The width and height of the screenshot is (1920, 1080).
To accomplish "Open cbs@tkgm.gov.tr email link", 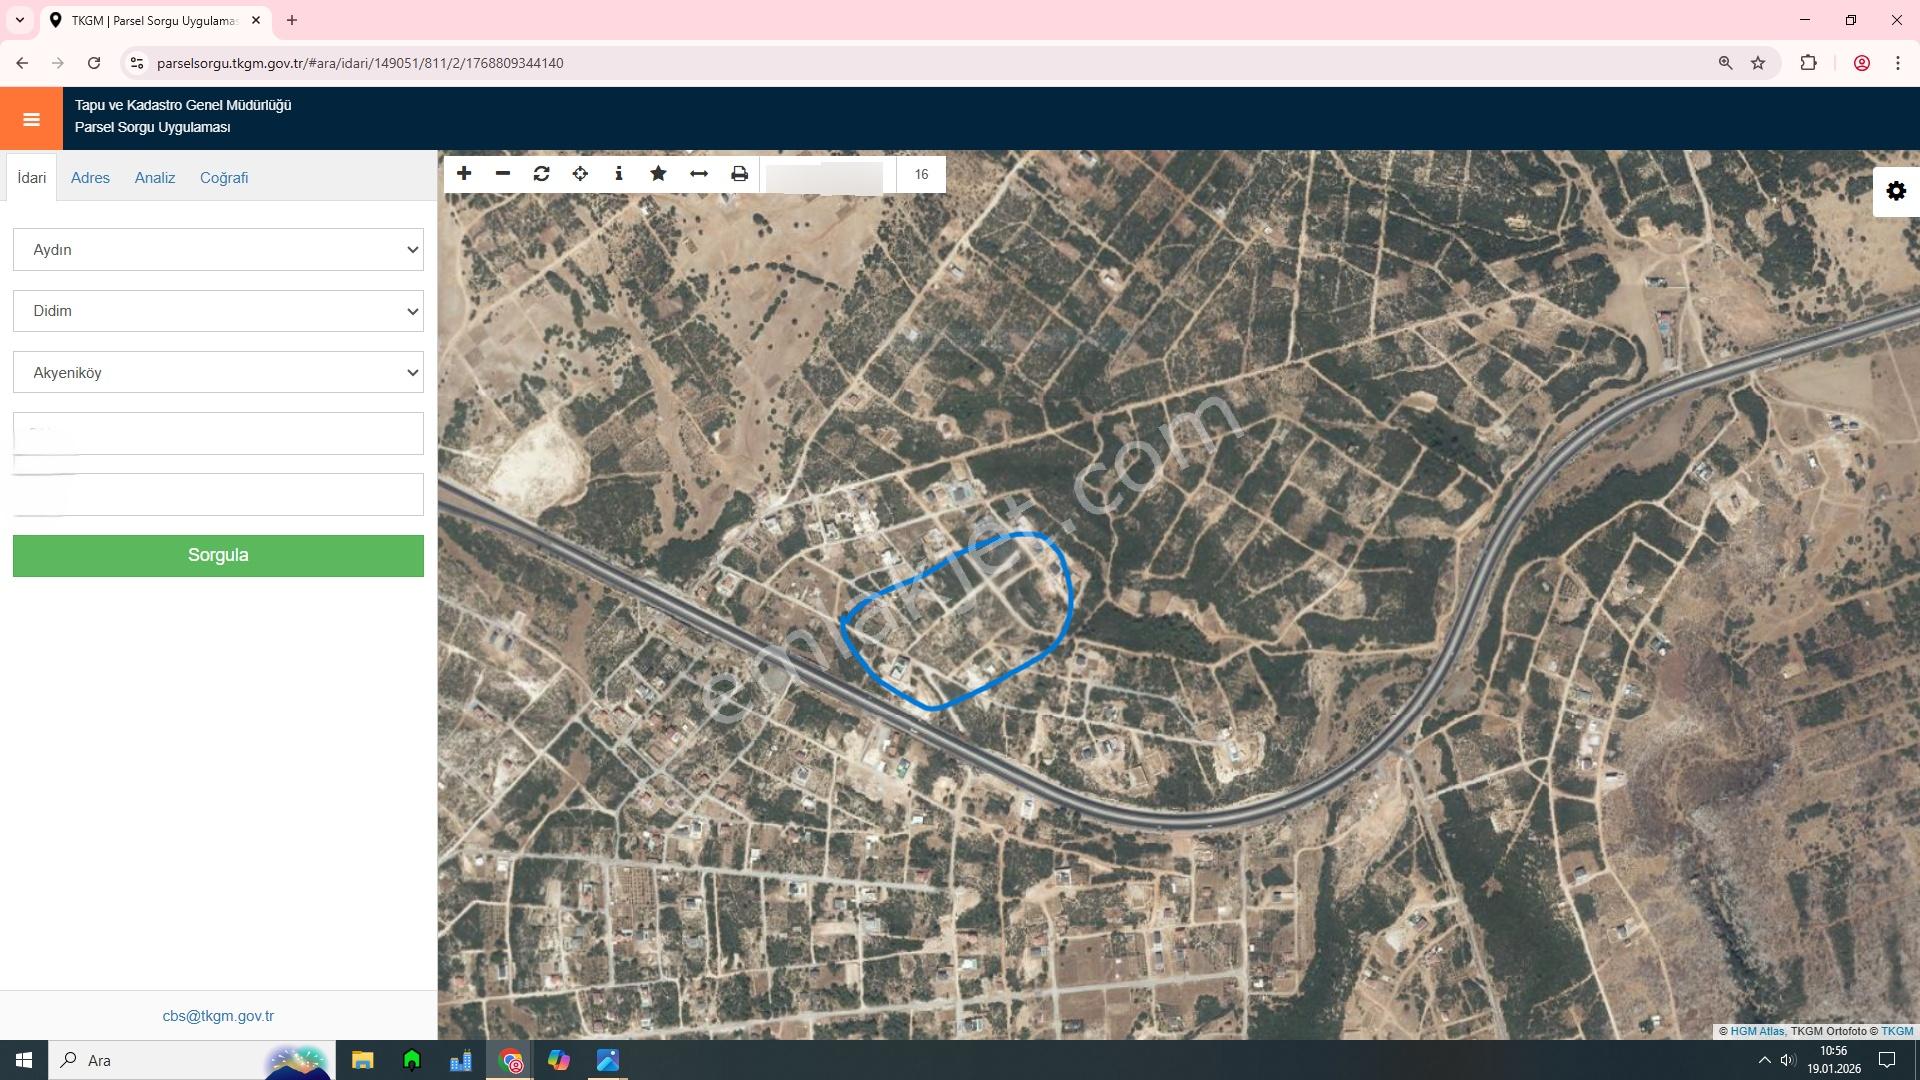I will pyautogui.click(x=218, y=1016).
